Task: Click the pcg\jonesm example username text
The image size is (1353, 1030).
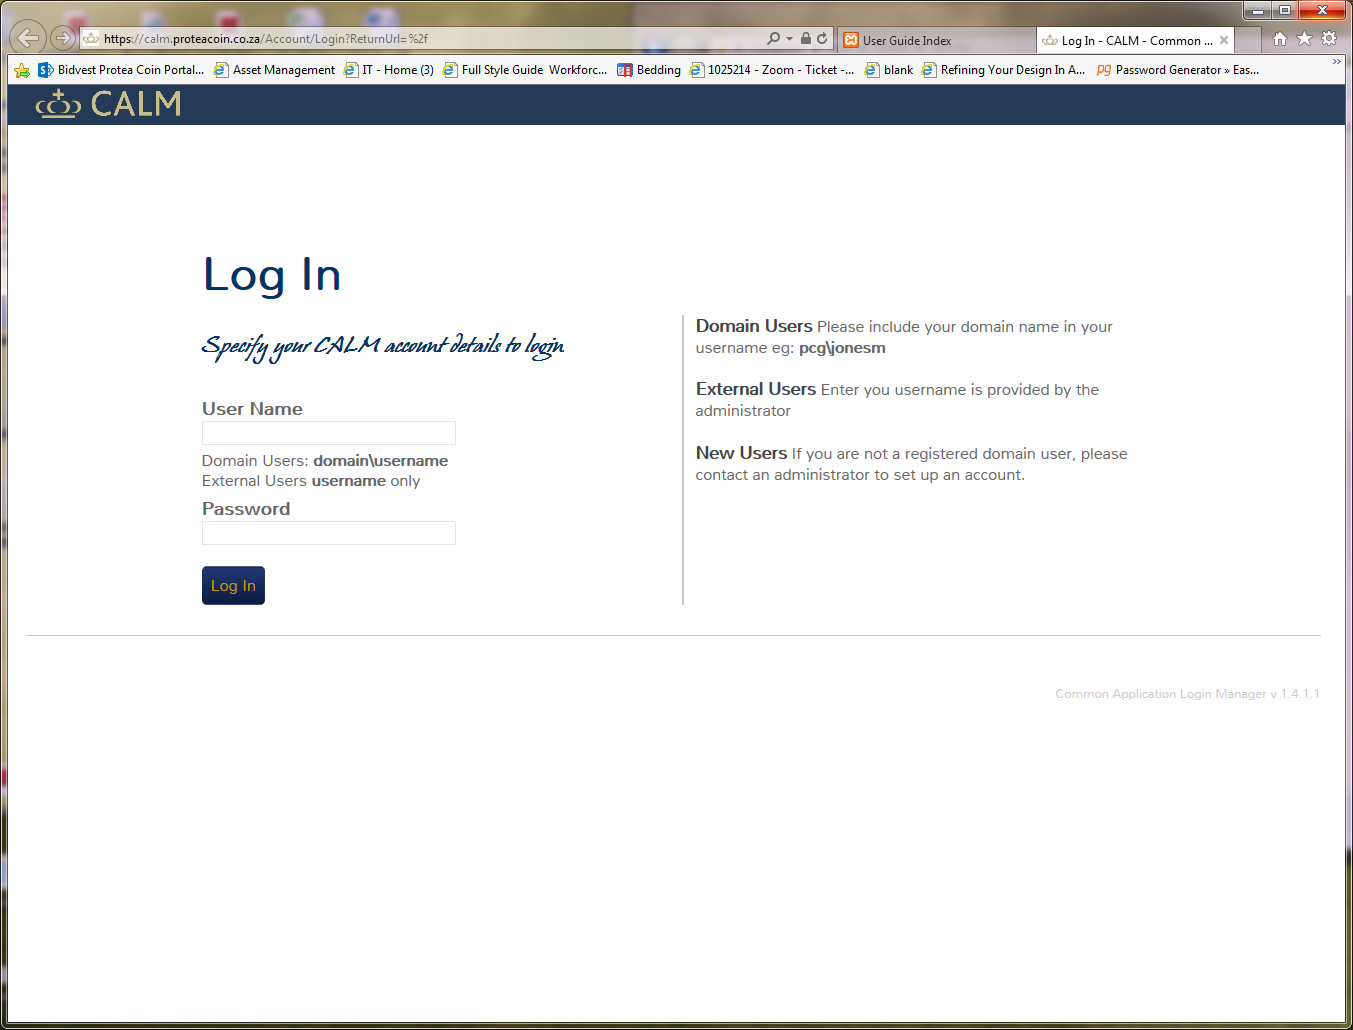Action: pos(842,348)
